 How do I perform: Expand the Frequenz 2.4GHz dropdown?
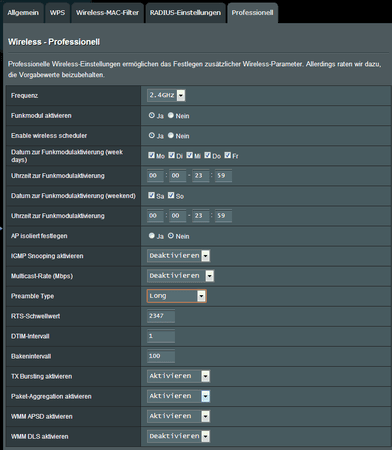(x=166, y=95)
